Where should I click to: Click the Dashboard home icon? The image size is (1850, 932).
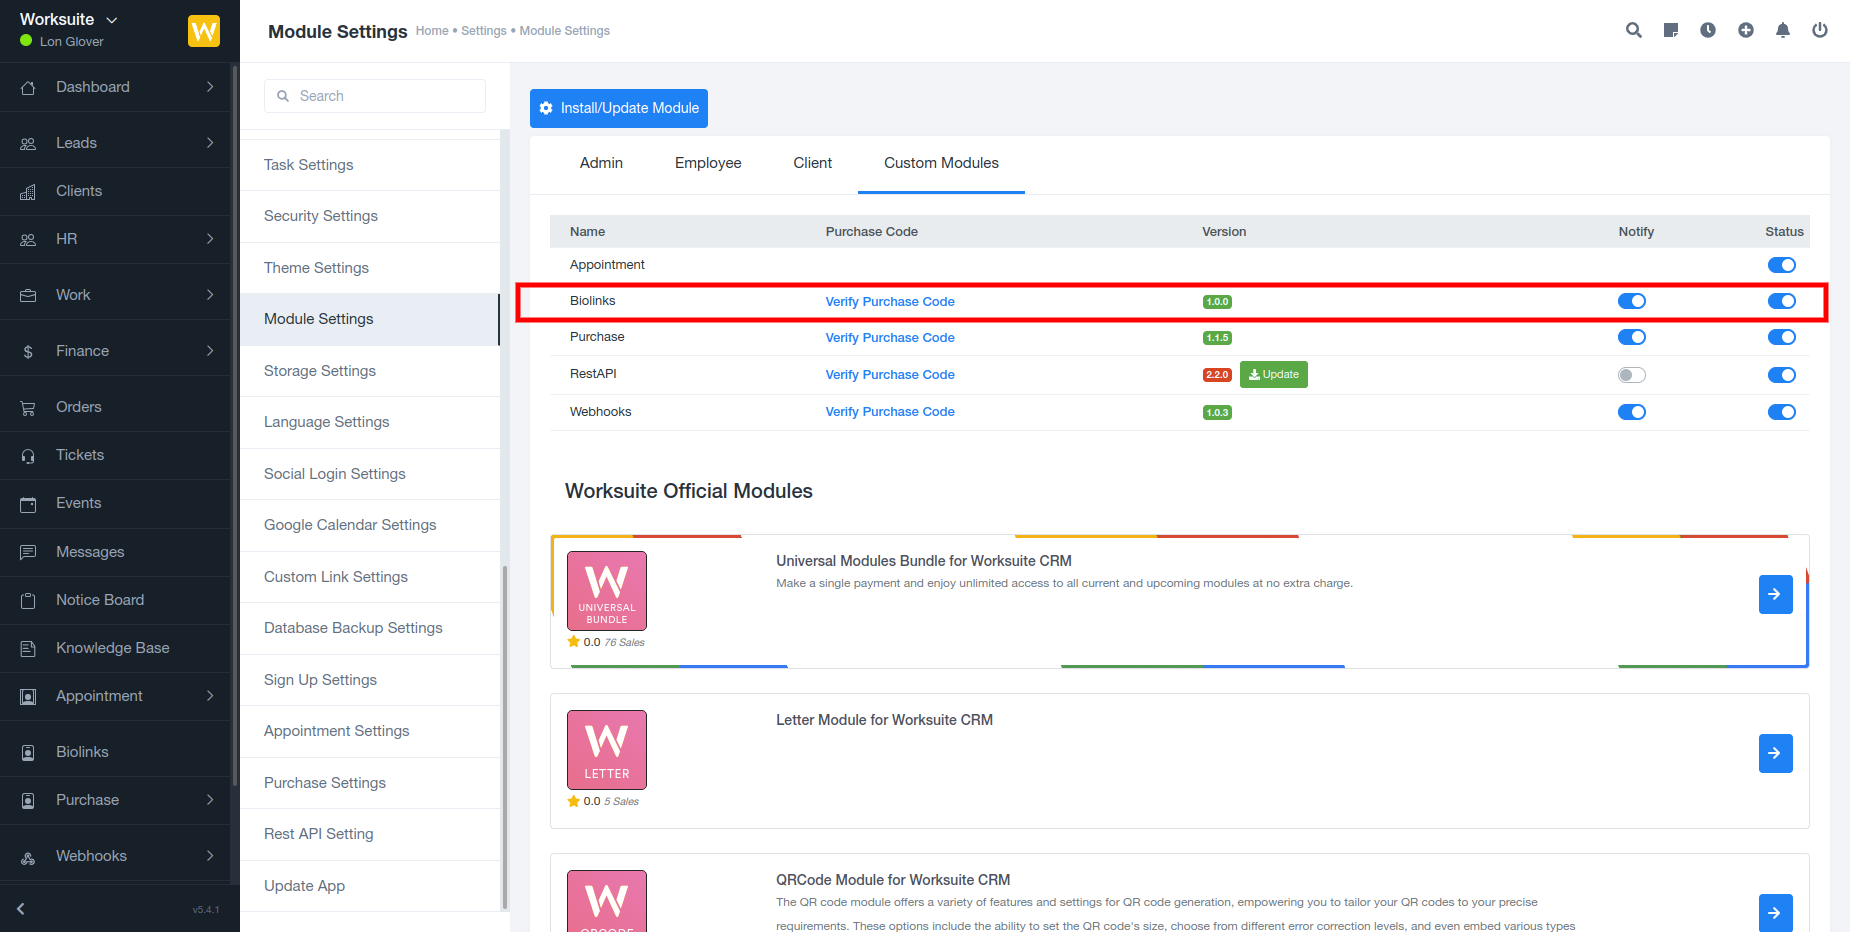(28, 87)
